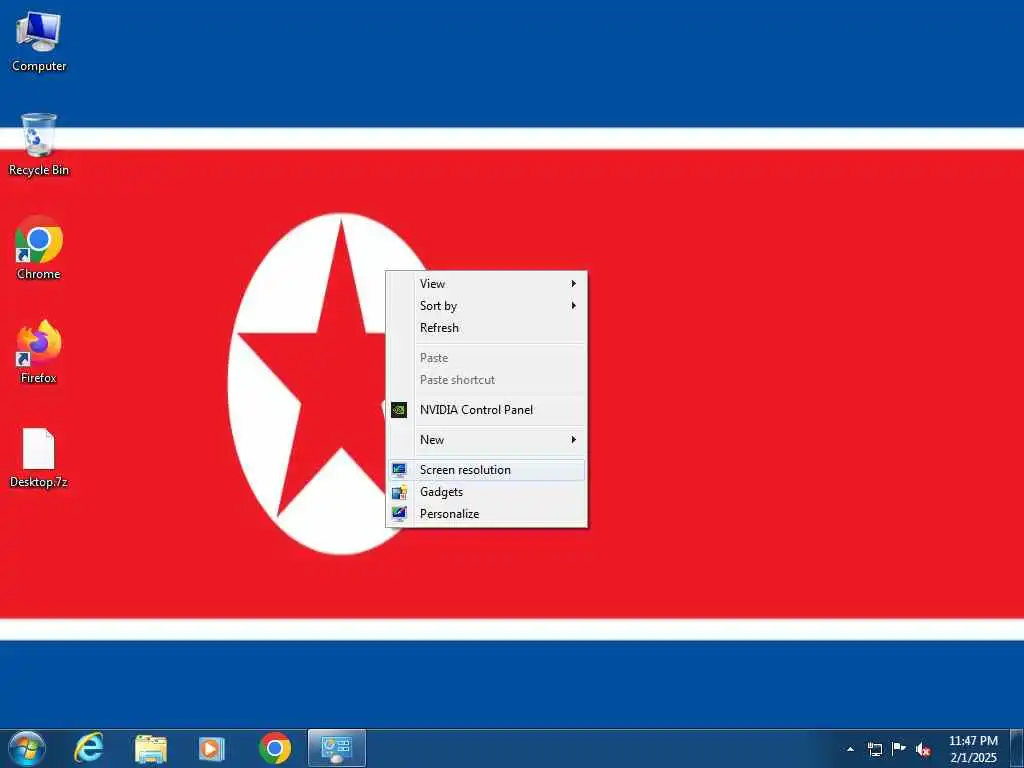Open NVIDIA Control Panel menu entry
This screenshot has width=1024, height=768.
(x=487, y=409)
